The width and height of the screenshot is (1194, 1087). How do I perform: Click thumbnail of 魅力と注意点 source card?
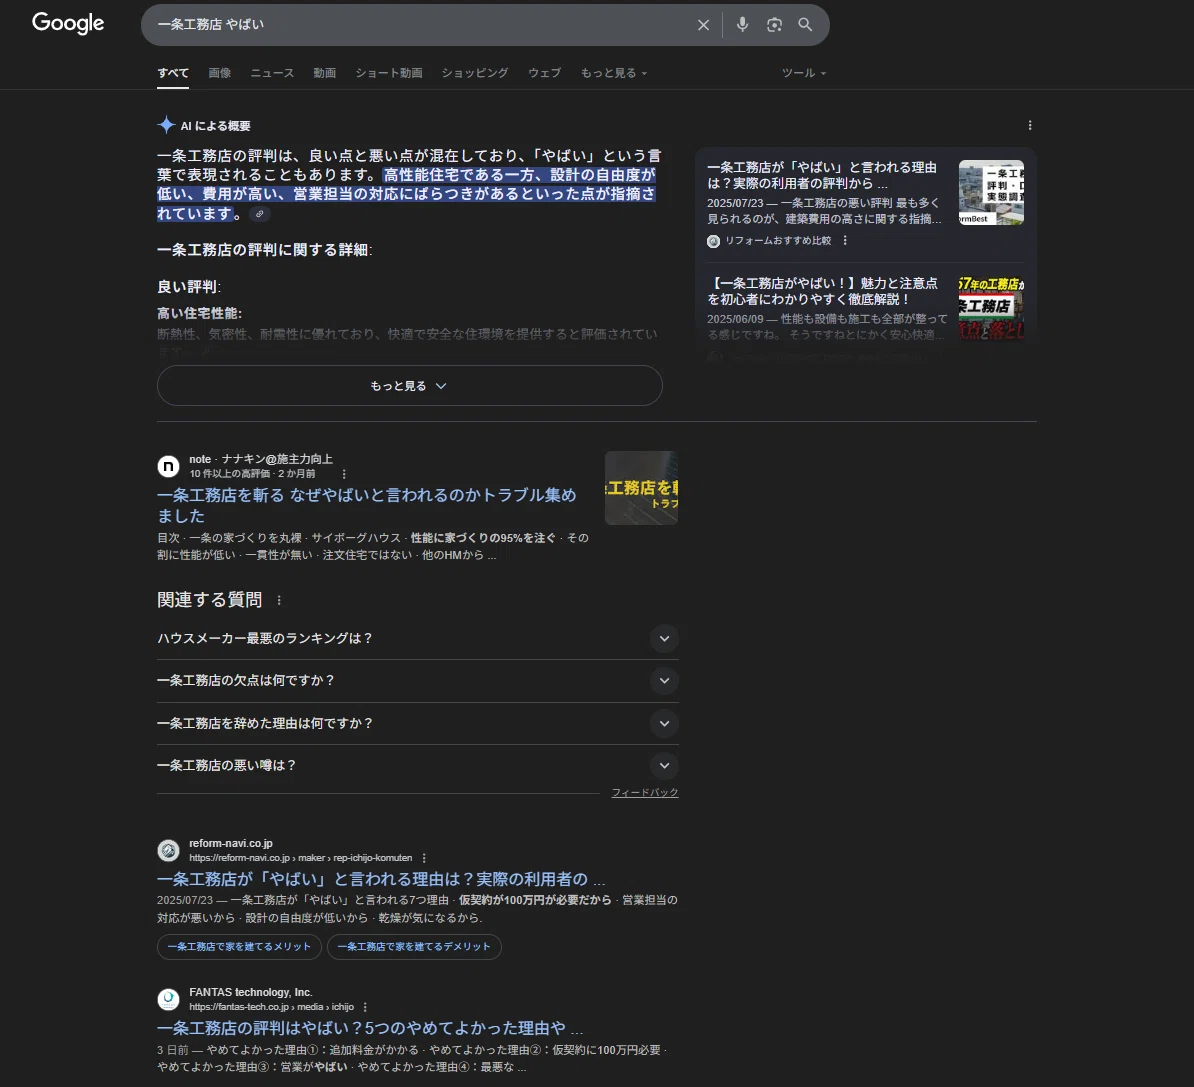tap(991, 308)
